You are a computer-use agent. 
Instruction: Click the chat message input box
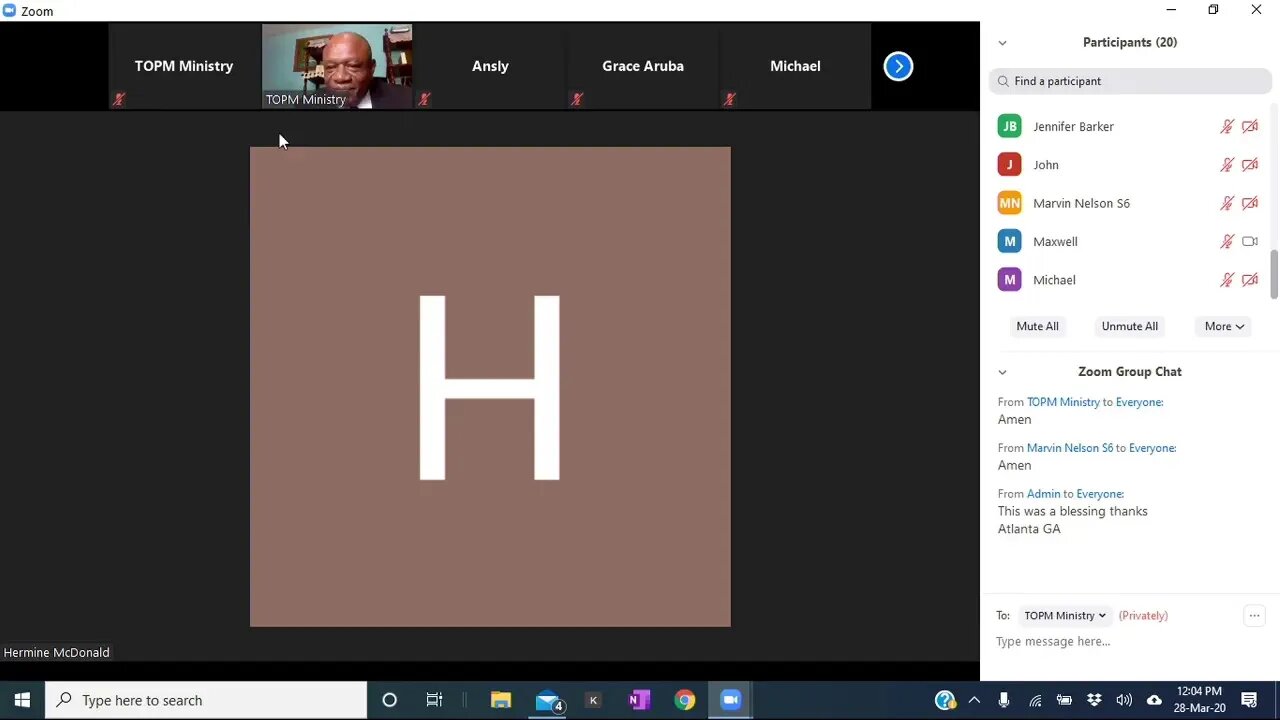(1130, 642)
